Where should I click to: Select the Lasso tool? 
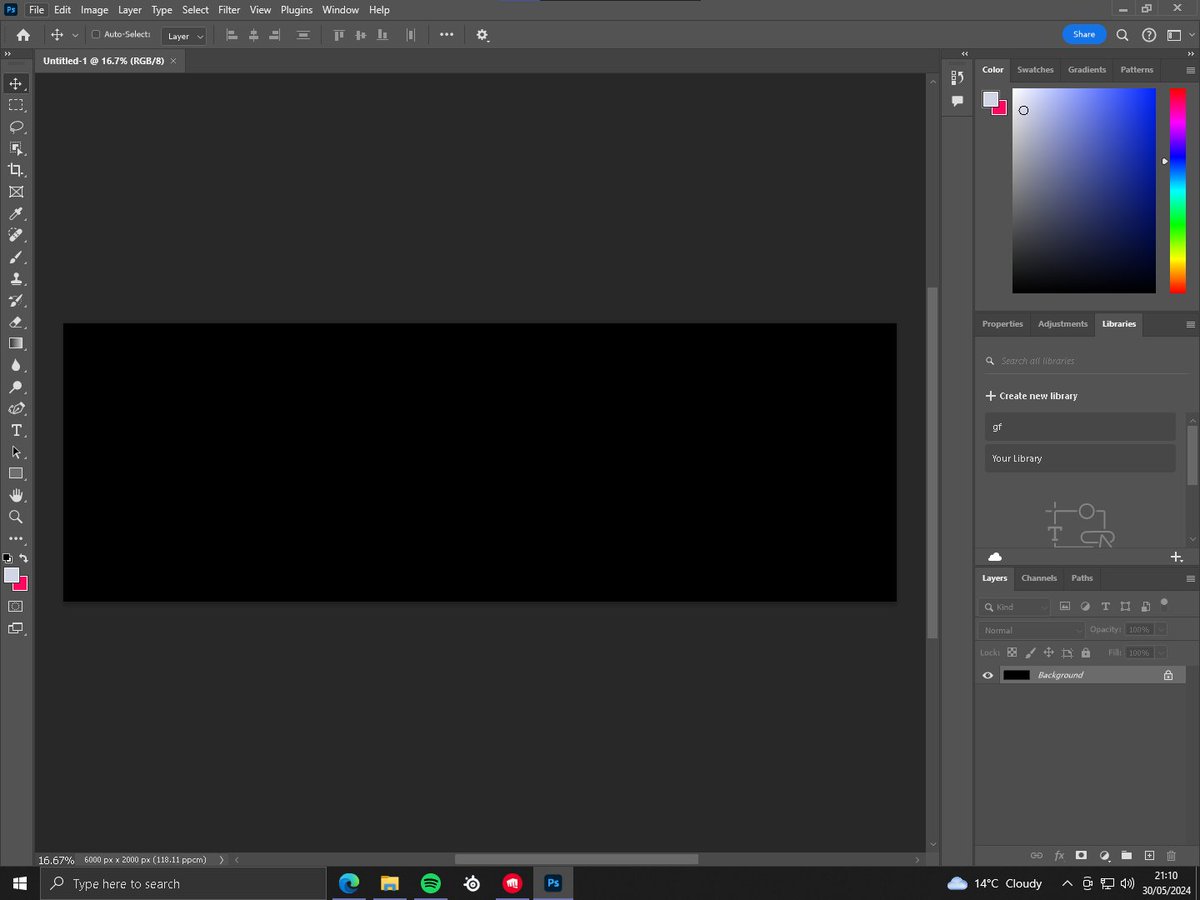[16, 126]
